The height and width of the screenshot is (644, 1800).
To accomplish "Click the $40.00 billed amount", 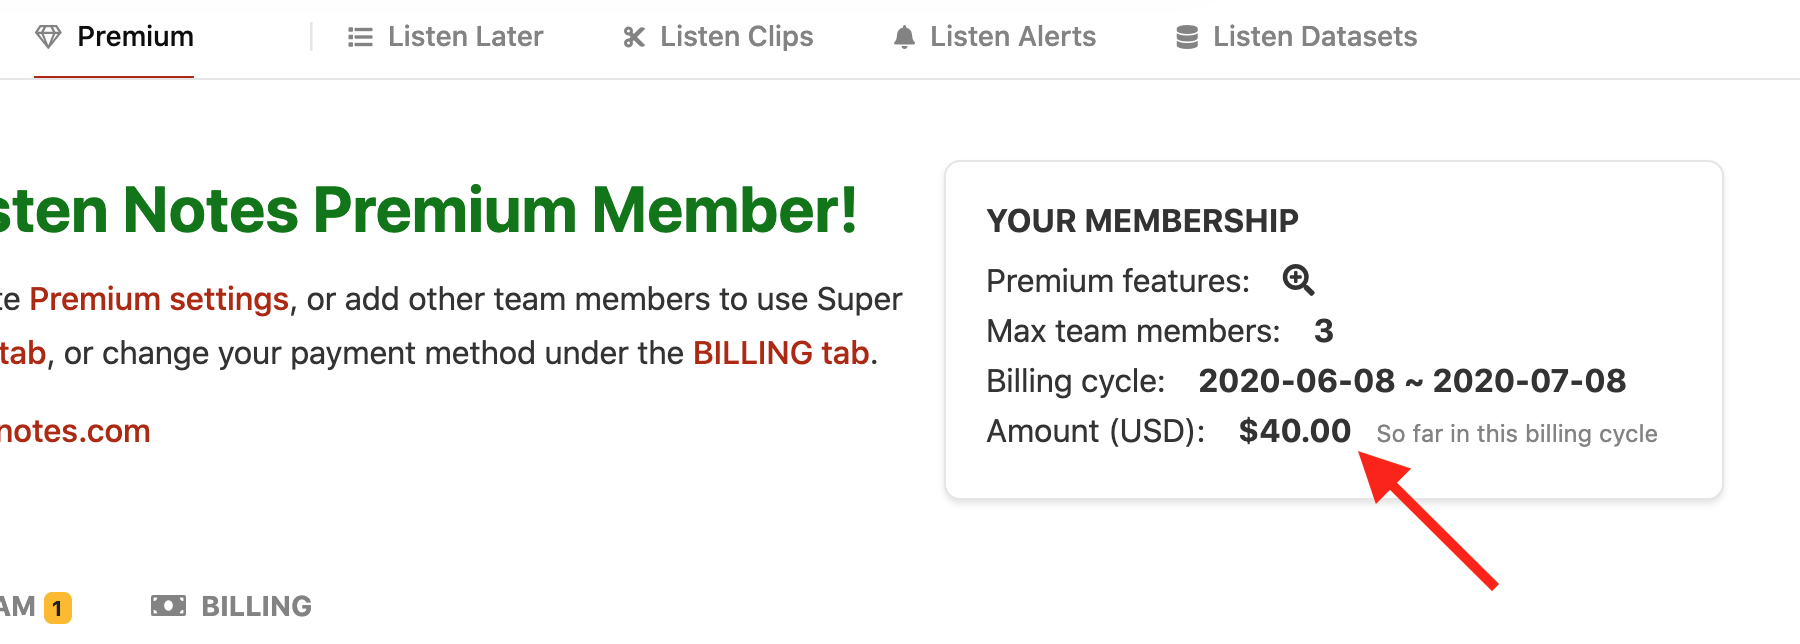I will click(x=1294, y=431).
